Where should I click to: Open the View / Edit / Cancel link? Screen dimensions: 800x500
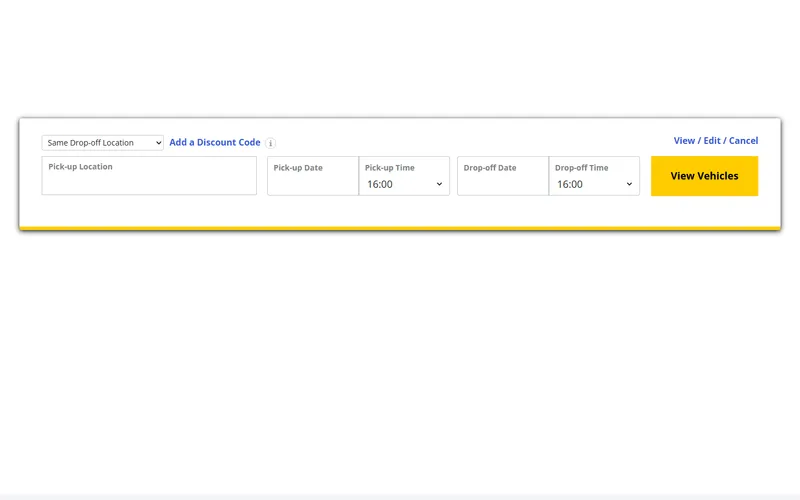coord(716,140)
